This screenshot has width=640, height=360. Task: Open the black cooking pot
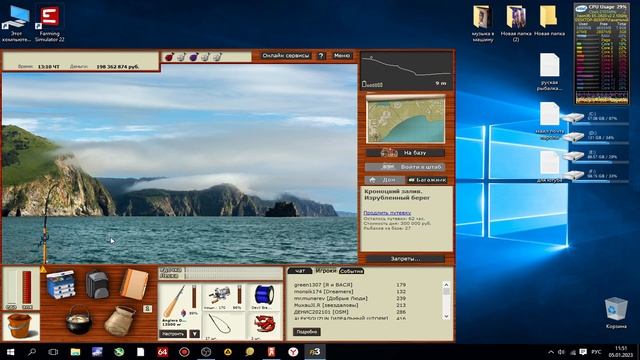point(78,320)
